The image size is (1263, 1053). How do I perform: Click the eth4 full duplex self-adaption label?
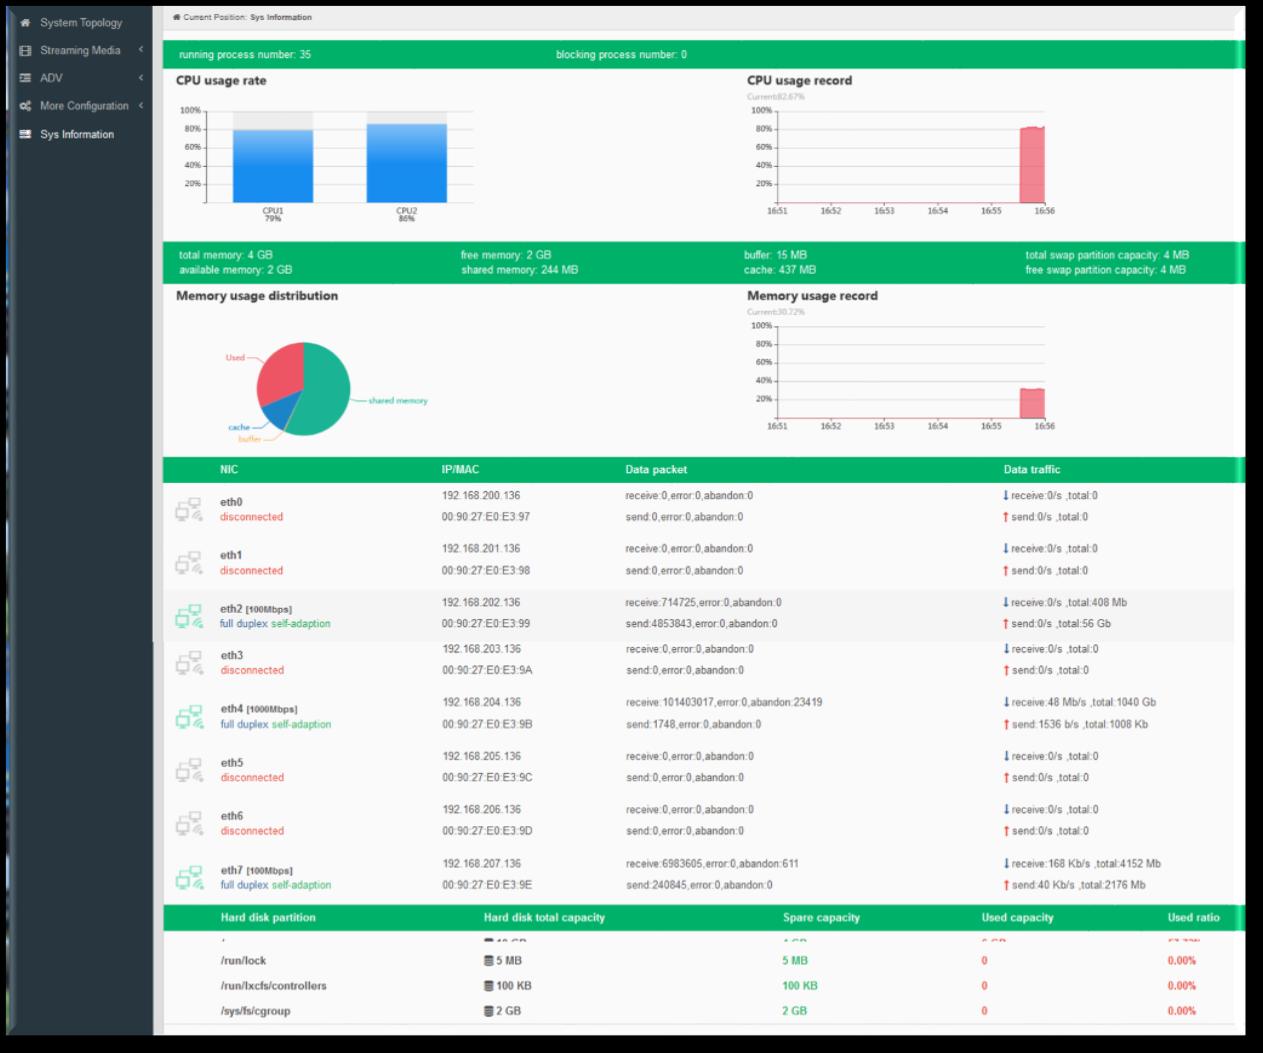click(276, 724)
